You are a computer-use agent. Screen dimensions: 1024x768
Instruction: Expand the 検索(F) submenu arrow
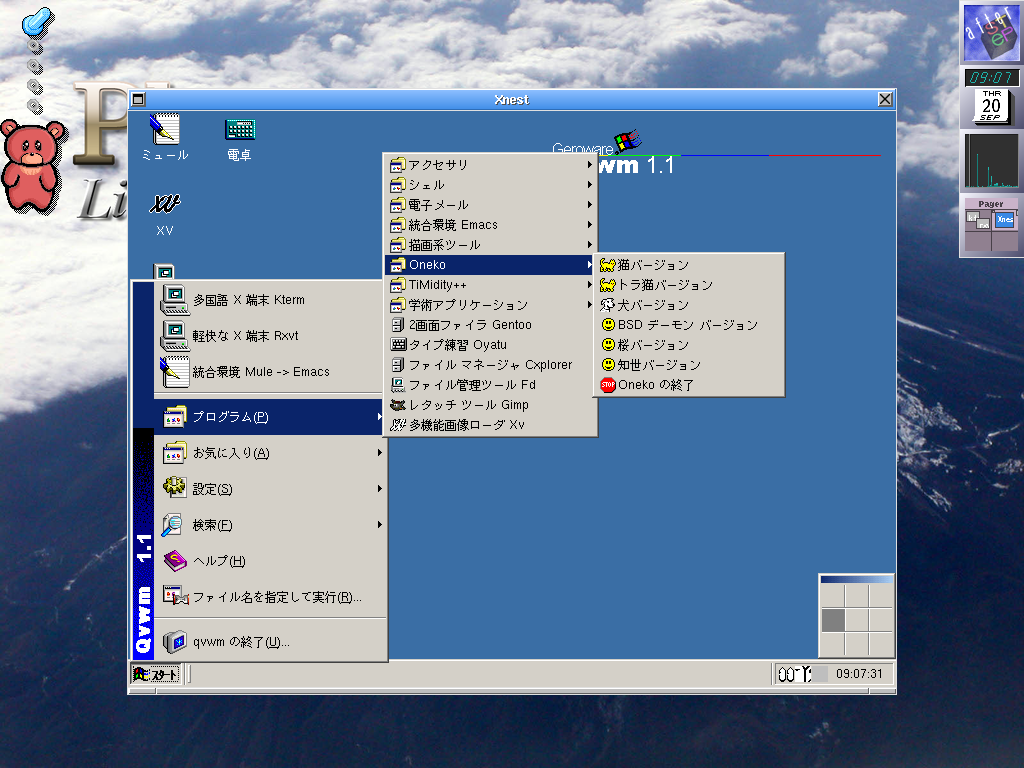pyautogui.click(x=379, y=524)
